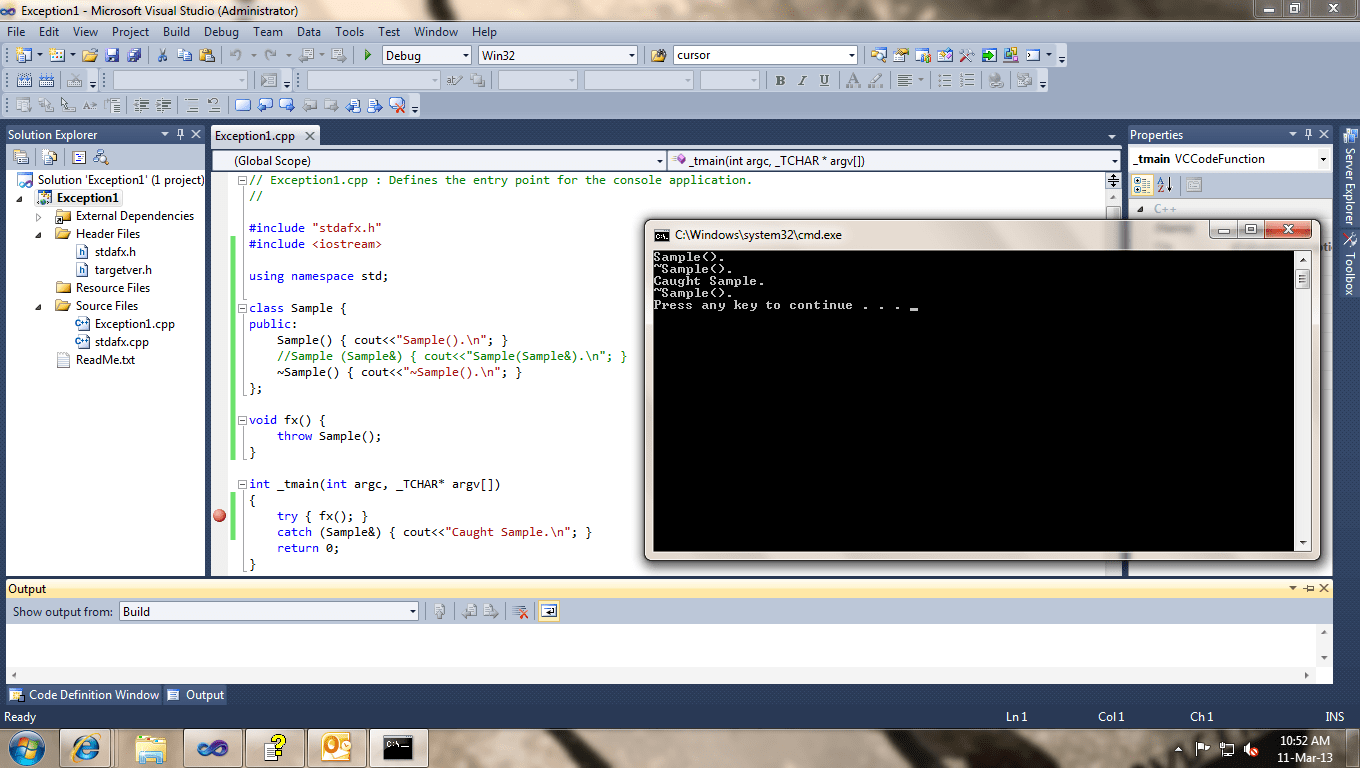1360x768 pixels.
Task: Open the Build menu
Action: click(176, 32)
